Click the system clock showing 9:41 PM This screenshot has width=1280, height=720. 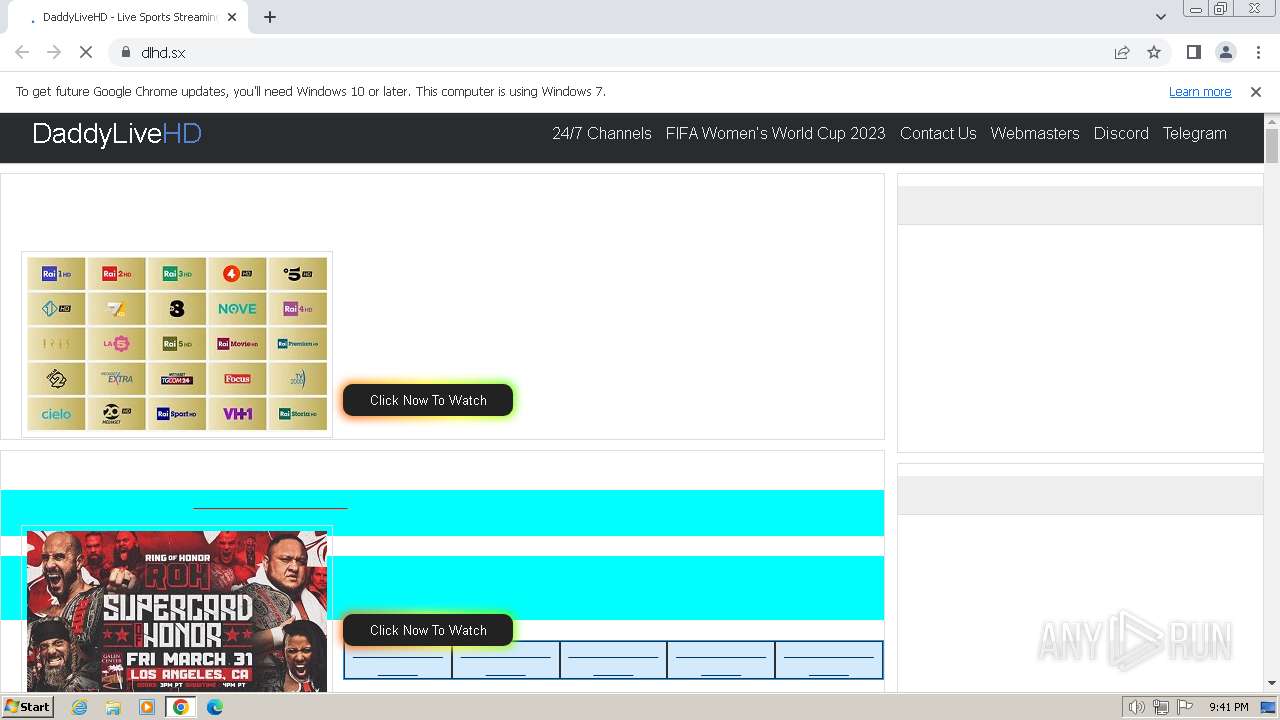[x=1228, y=707]
